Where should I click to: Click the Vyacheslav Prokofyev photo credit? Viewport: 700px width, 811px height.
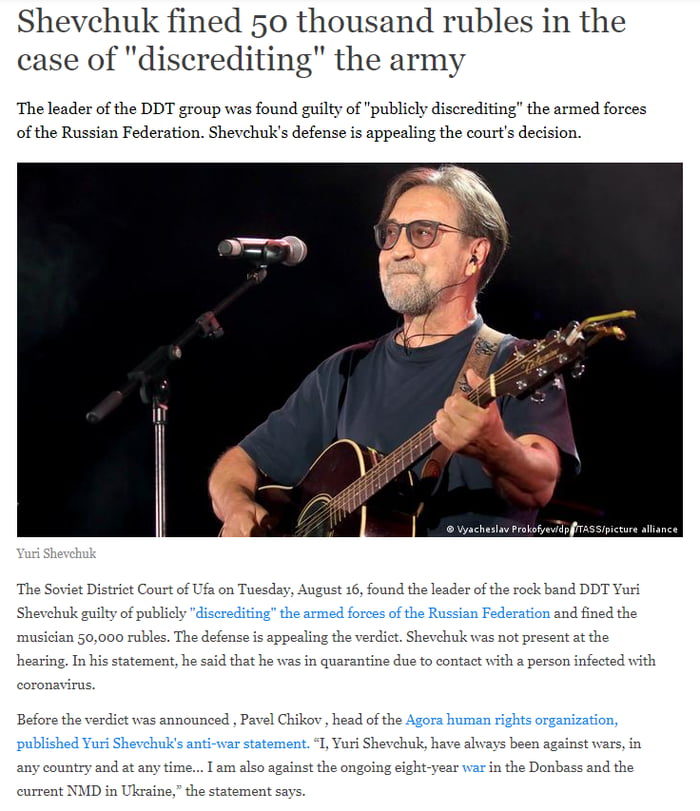pos(561,529)
